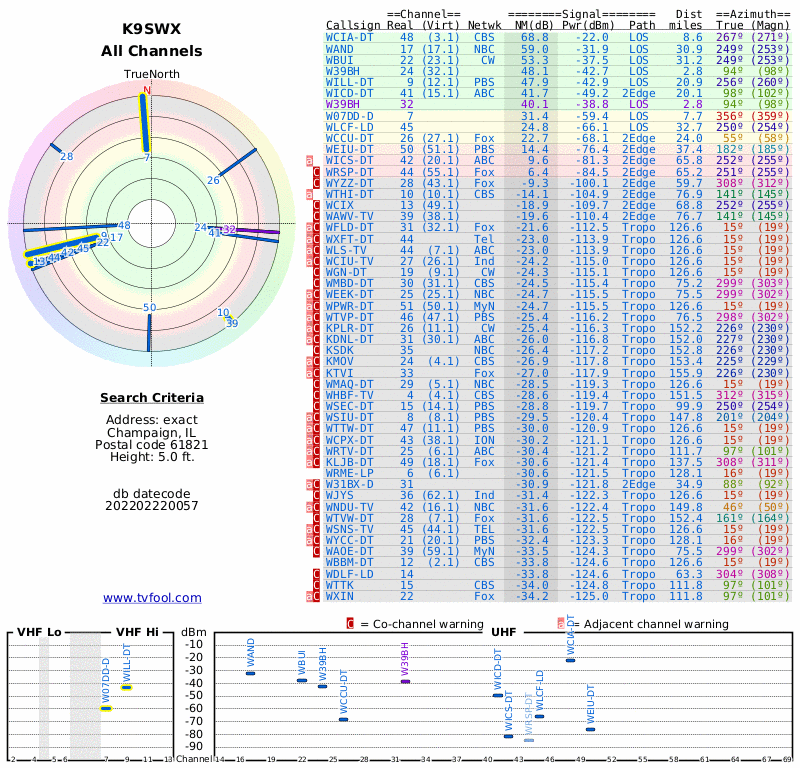Select the W07DD-D callsign entry
This screenshot has width=800, height=768.
click(x=349, y=116)
